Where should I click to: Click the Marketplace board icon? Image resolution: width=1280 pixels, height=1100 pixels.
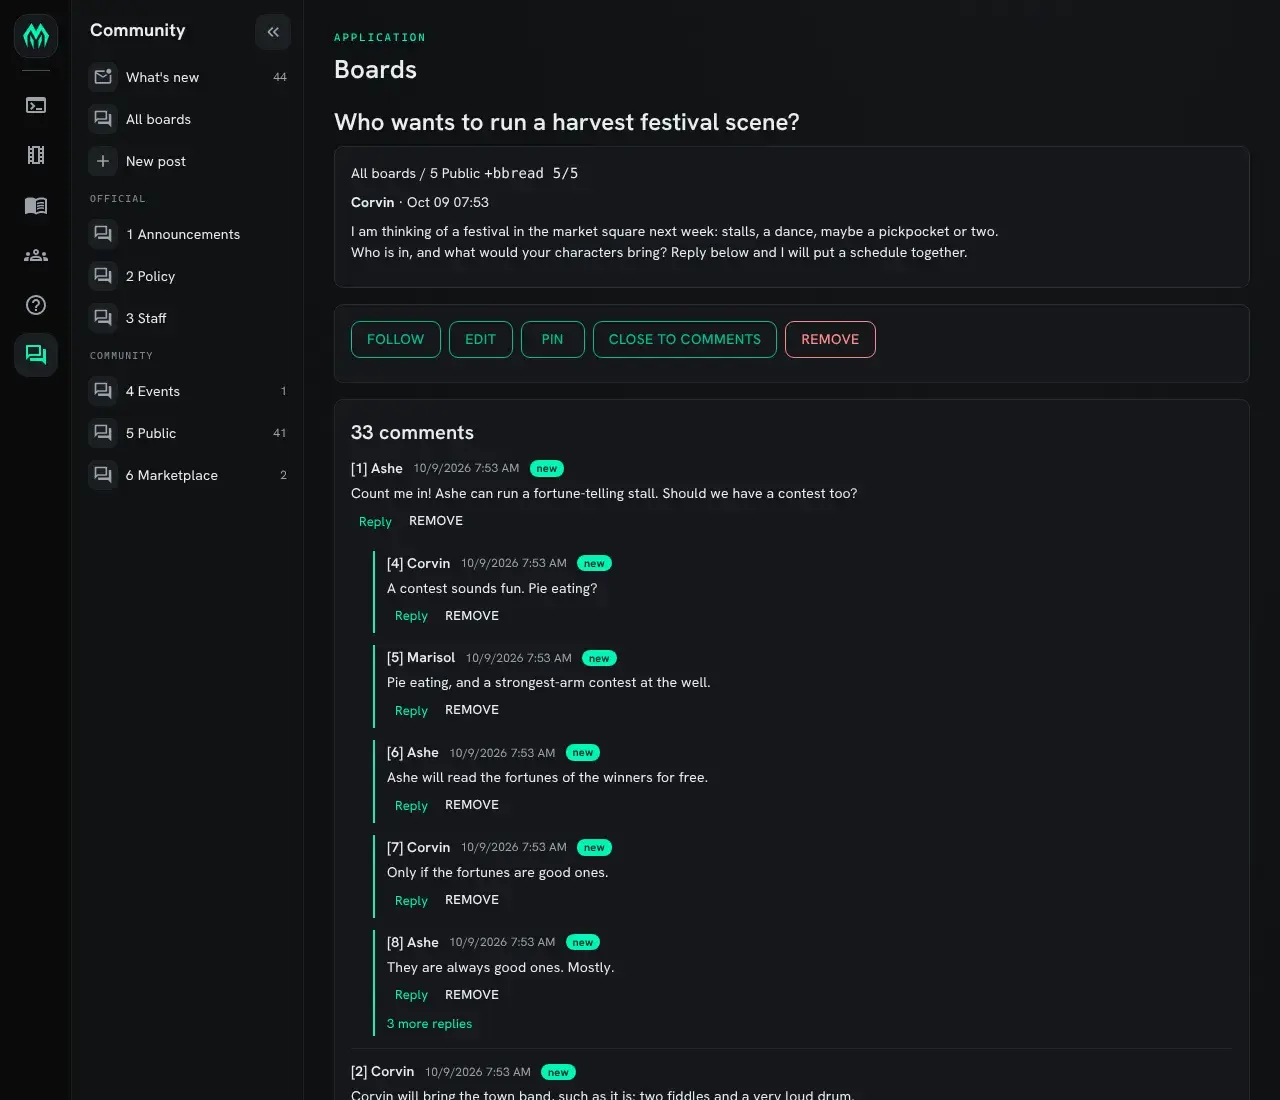pyautogui.click(x=103, y=475)
